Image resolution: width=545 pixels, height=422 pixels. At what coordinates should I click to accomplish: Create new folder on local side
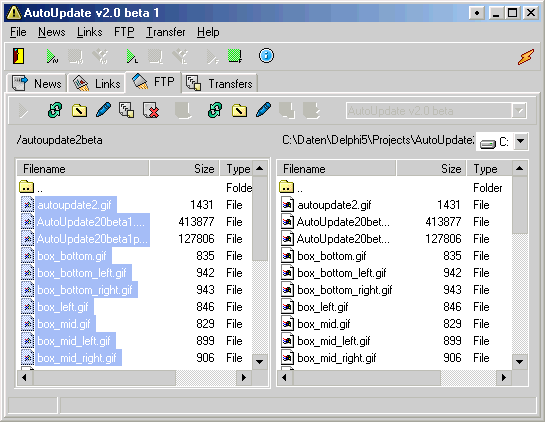click(239, 111)
